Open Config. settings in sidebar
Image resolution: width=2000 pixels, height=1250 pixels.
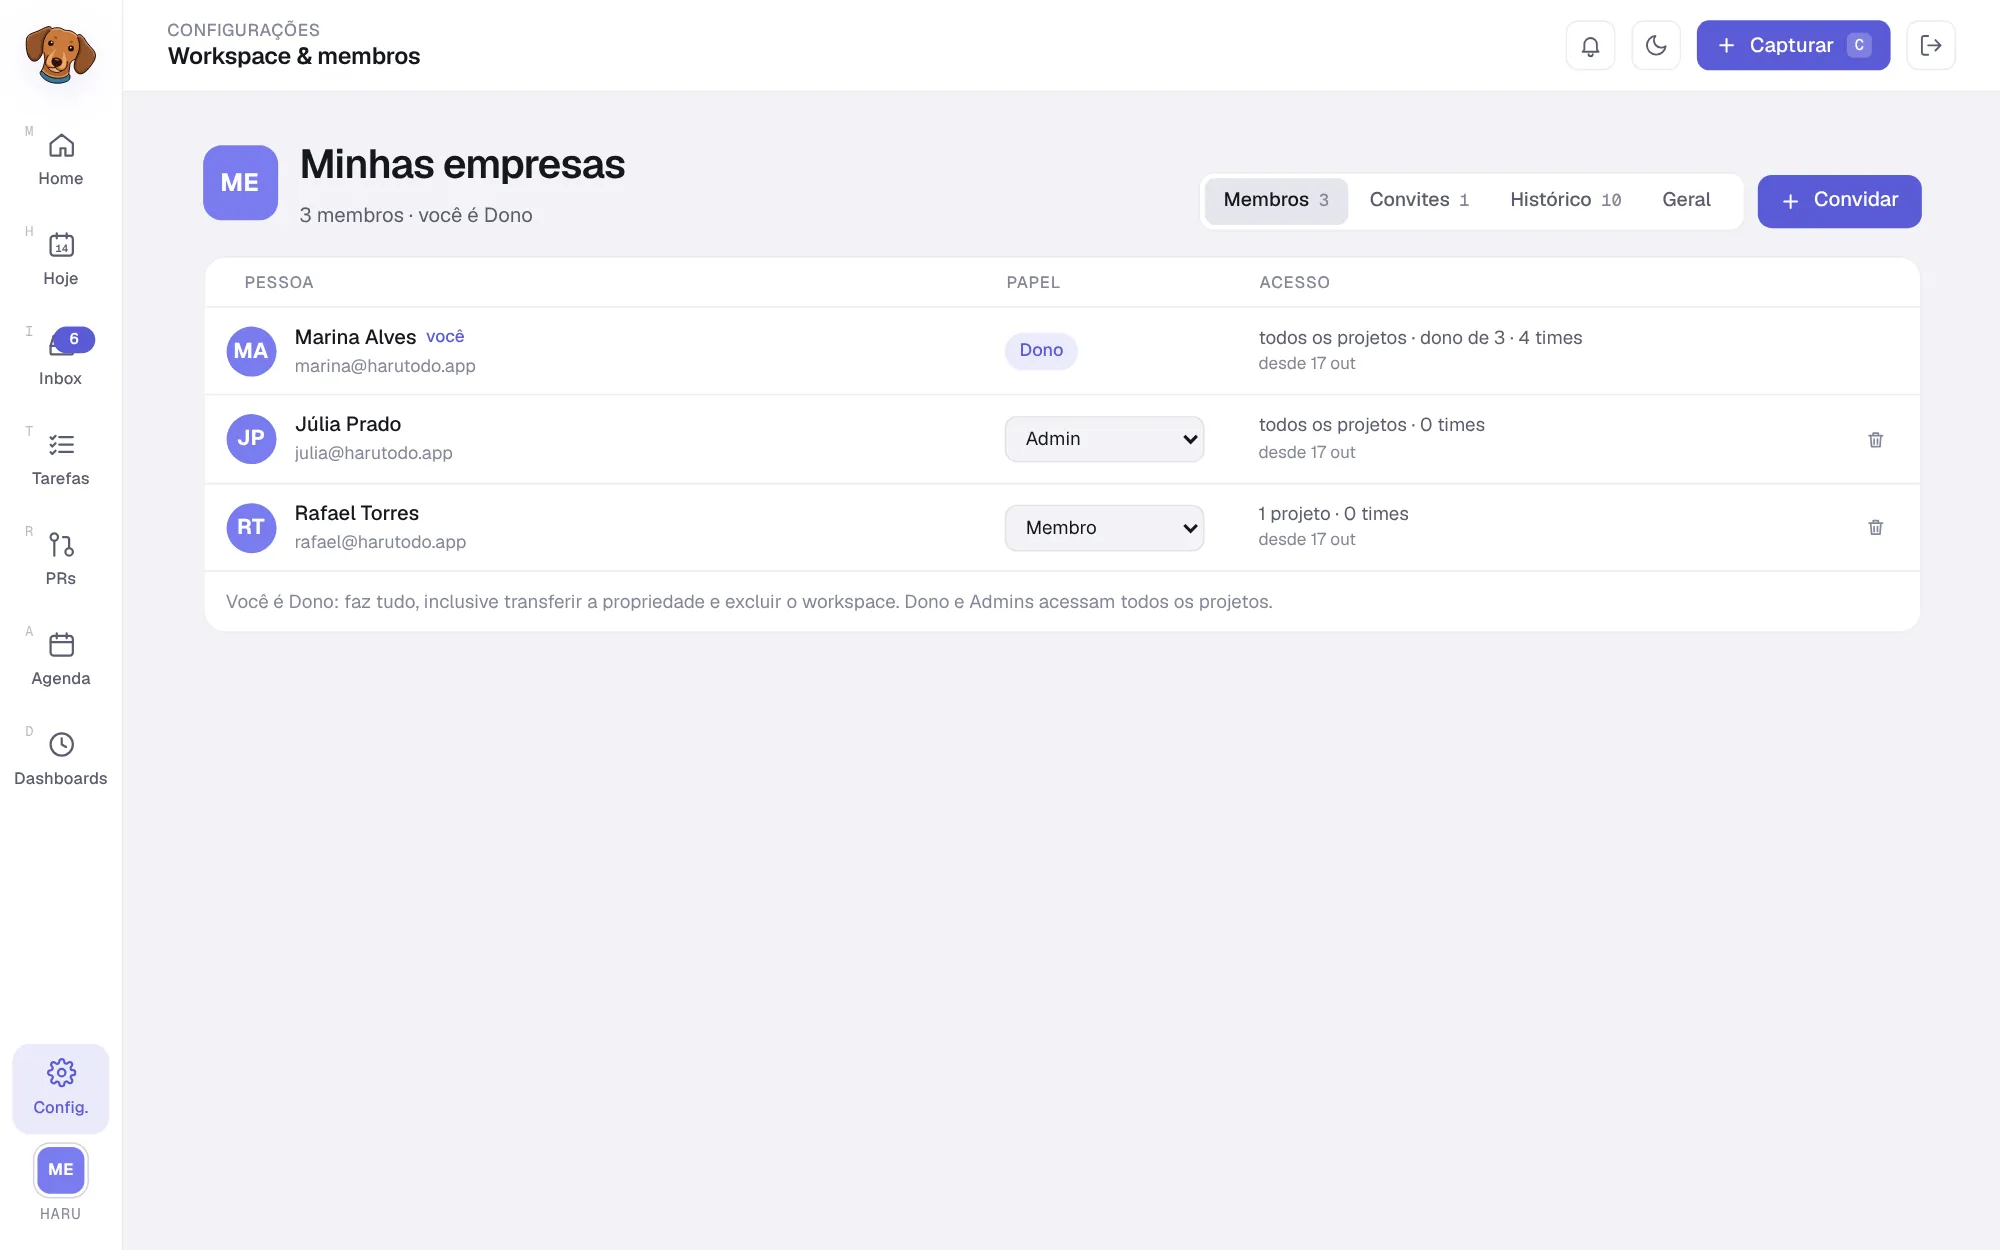click(x=61, y=1088)
